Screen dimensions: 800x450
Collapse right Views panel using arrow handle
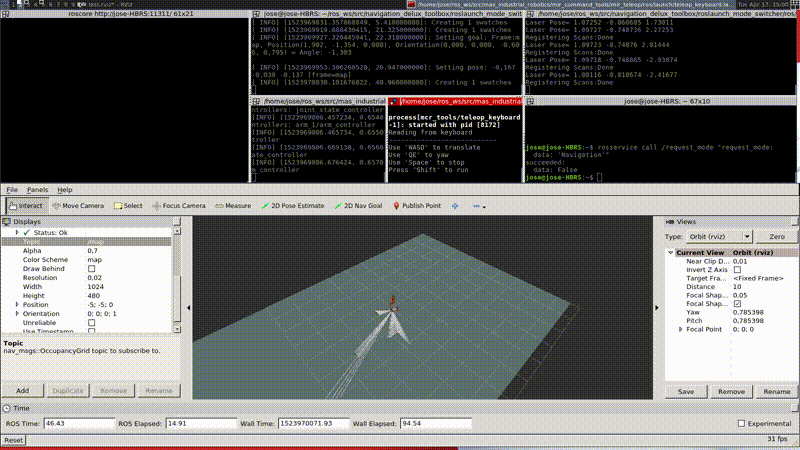click(x=657, y=308)
